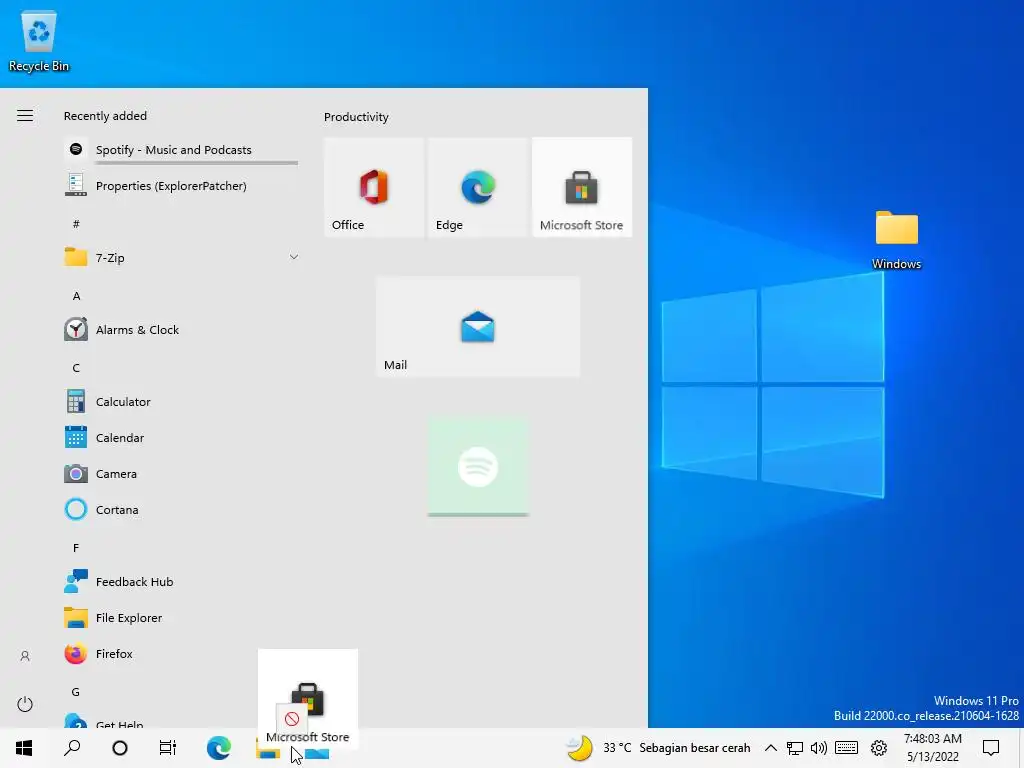The width and height of the screenshot is (1024, 768).
Task: Open the Recycle Bin desktop icon
Action: pyautogui.click(x=39, y=42)
